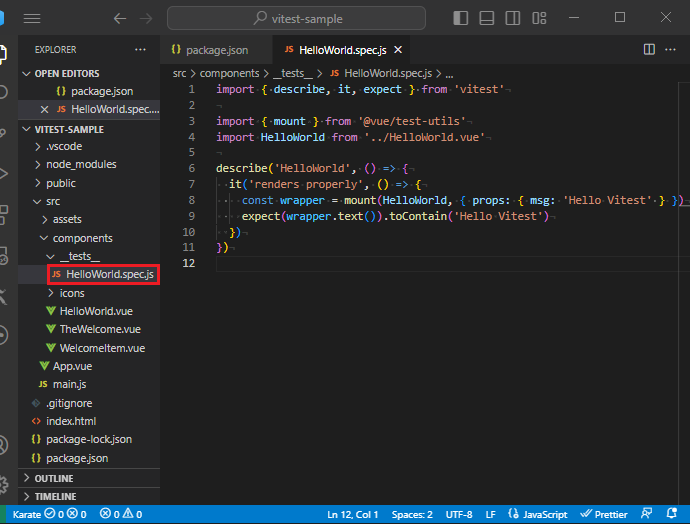Expand the node_modules folder
The image size is (690, 524).
89,164
